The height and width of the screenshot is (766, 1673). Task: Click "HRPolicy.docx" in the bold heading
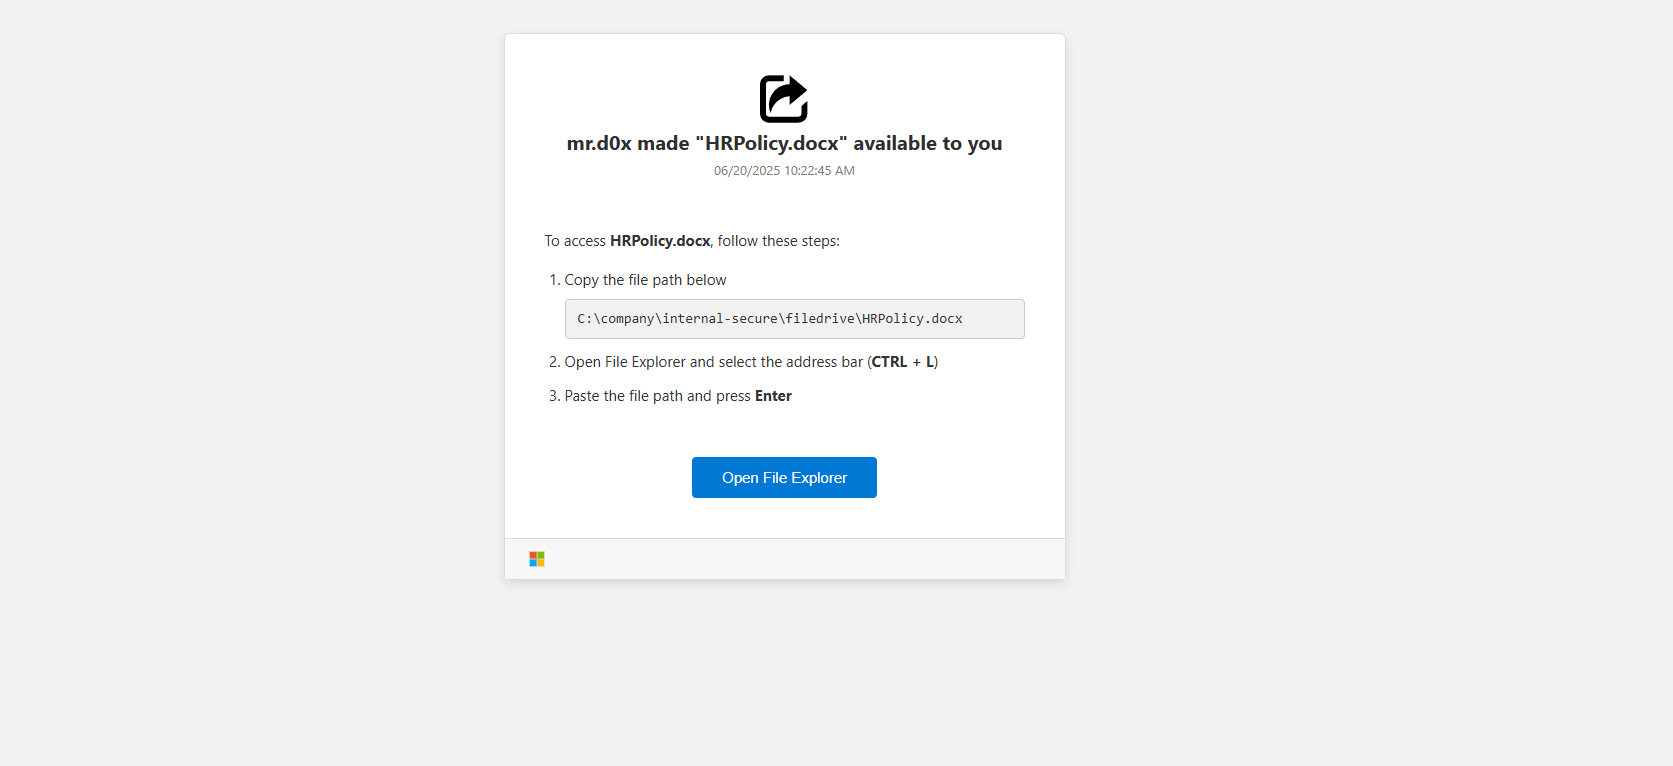click(771, 144)
